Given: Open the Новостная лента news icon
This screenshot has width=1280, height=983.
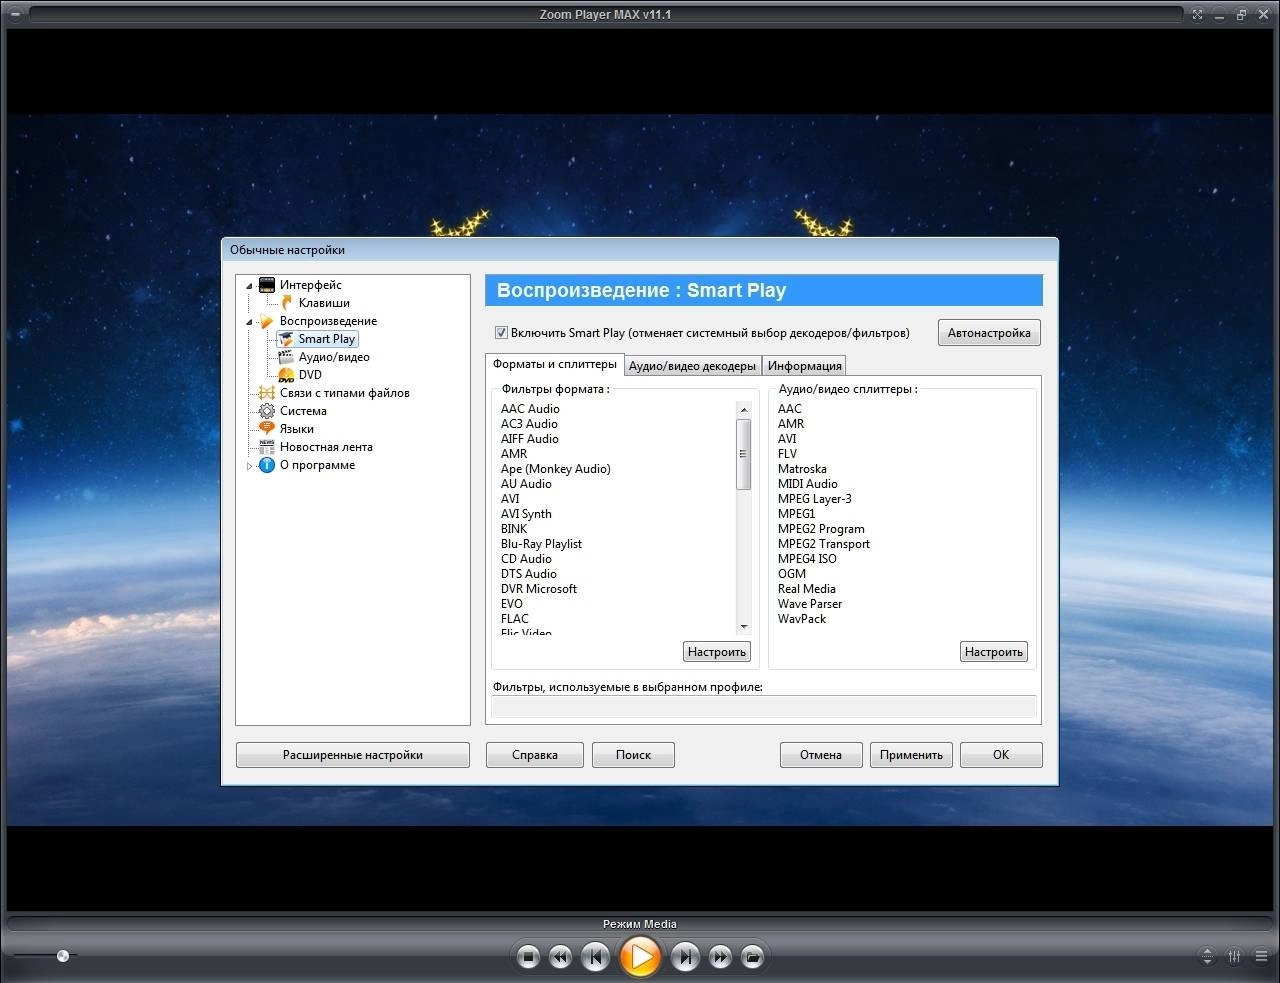Looking at the screenshot, I should coord(267,447).
